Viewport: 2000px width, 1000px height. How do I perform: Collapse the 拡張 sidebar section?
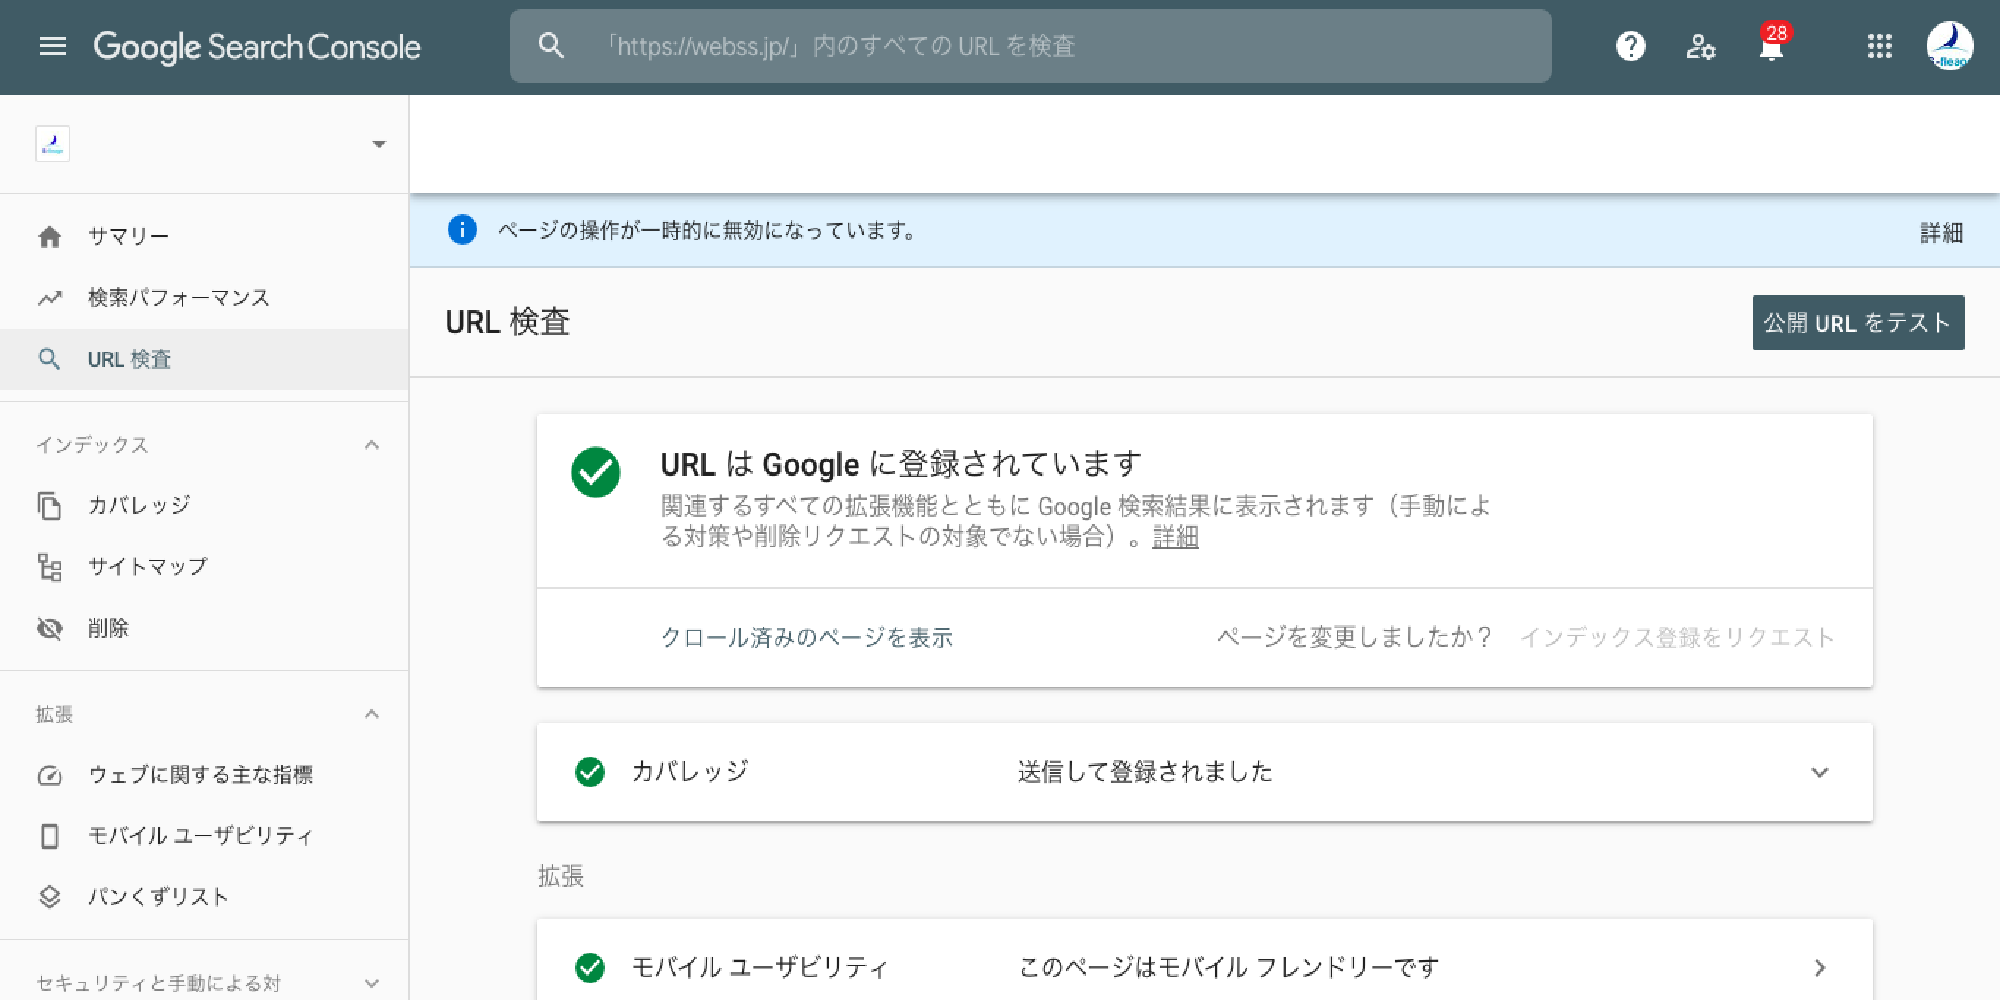click(372, 714)
